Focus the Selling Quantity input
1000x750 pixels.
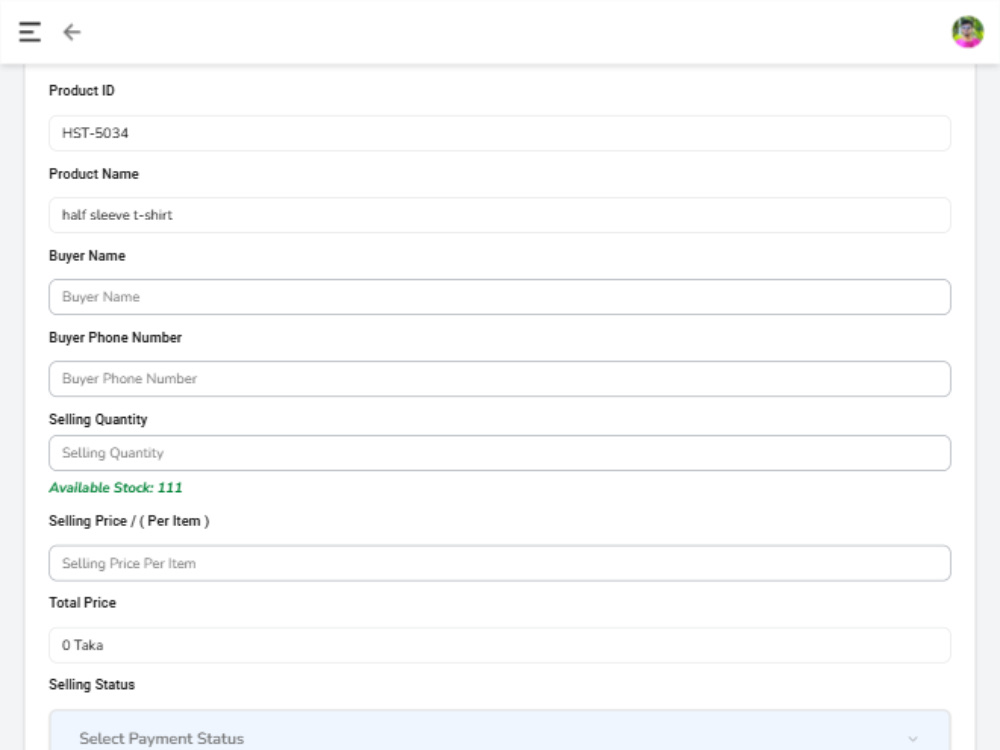pyautogui.click(x=499, y=453)
